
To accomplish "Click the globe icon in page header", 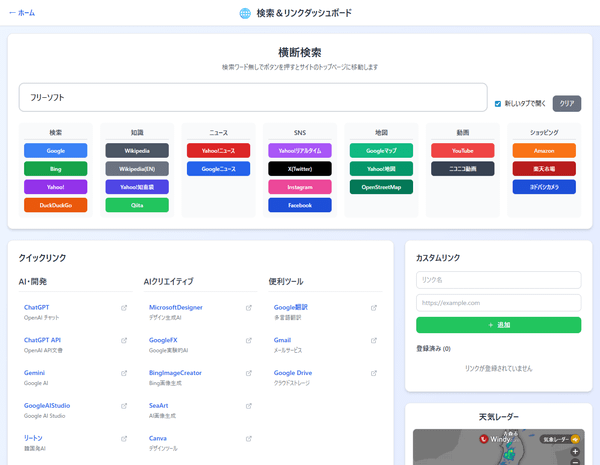I will click(245, 13).
